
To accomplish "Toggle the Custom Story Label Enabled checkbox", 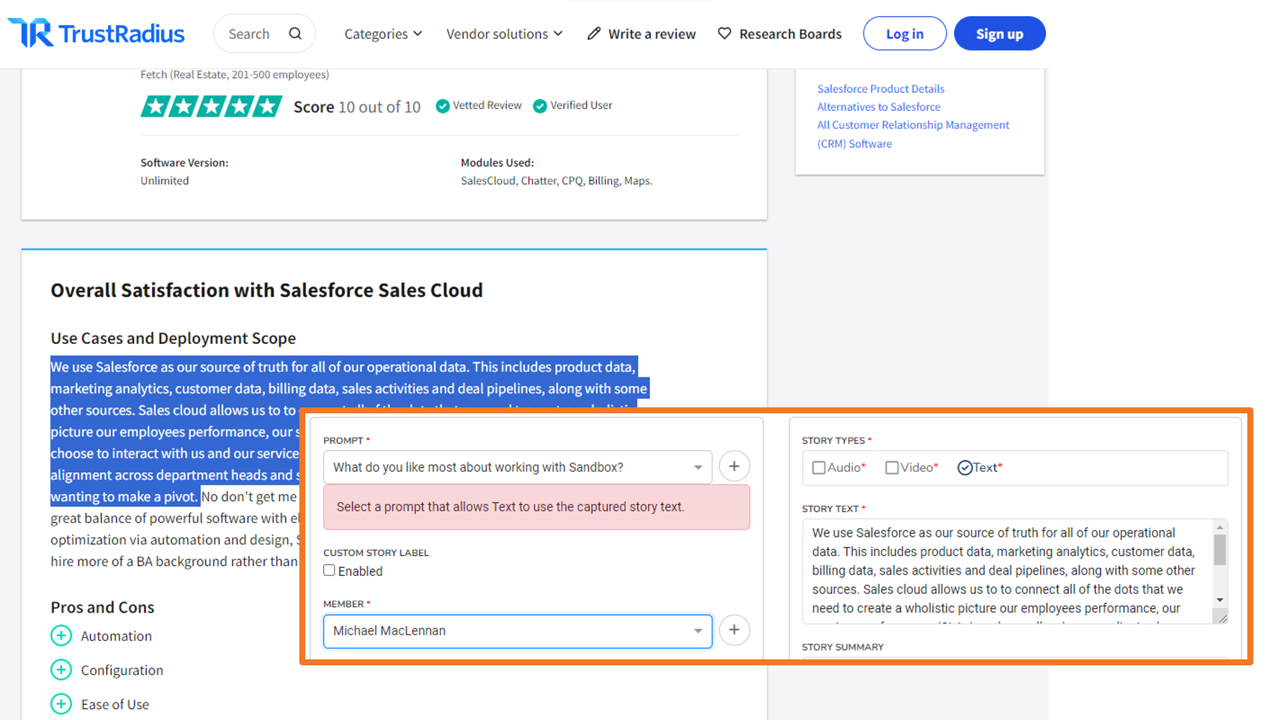I will click(x=329, y=571).
